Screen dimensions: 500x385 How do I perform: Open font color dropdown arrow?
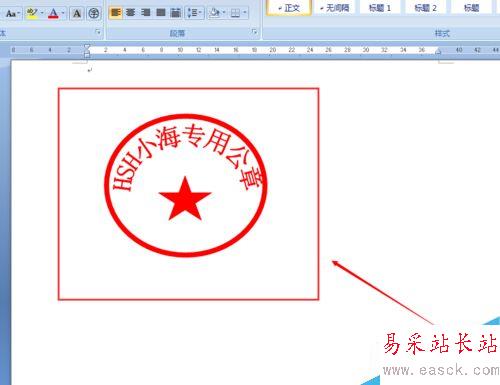pyautogui.click(x=63, y=13)
